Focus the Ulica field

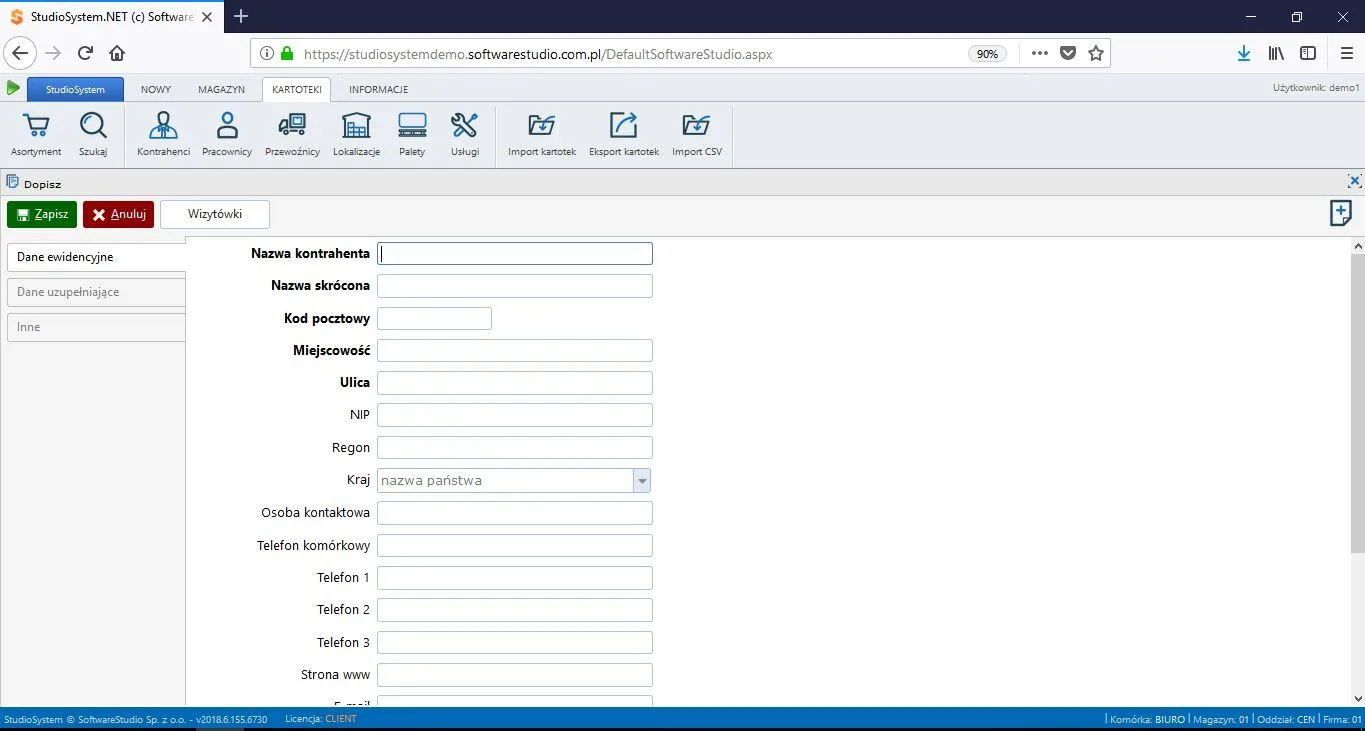click(x=515, y=383)
